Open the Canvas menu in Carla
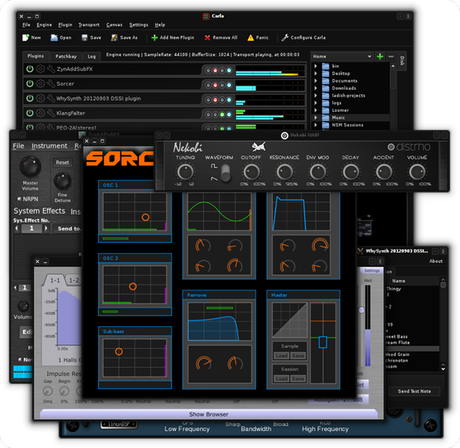This screenshot has width=460, height=448. tap(114, 25)
